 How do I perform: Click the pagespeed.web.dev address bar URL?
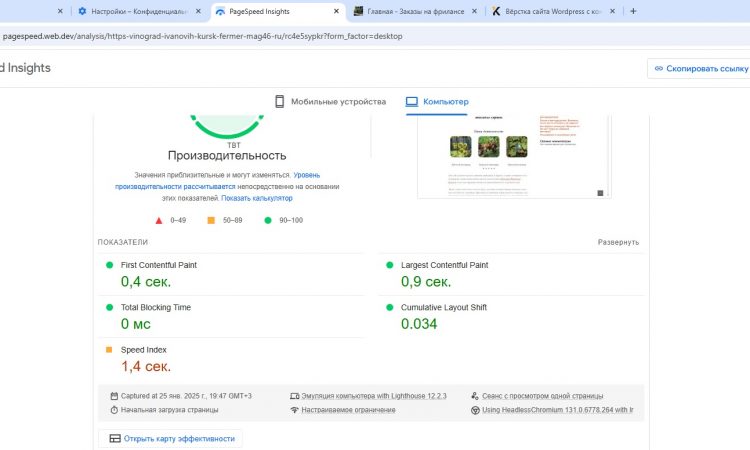click(202, 36)
